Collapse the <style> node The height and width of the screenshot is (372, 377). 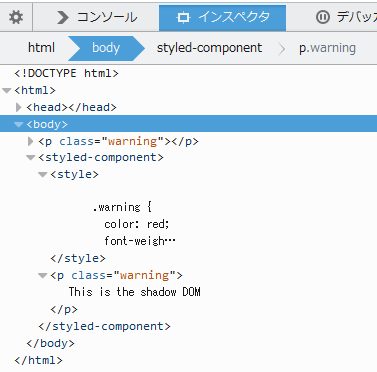coord(43,175)
